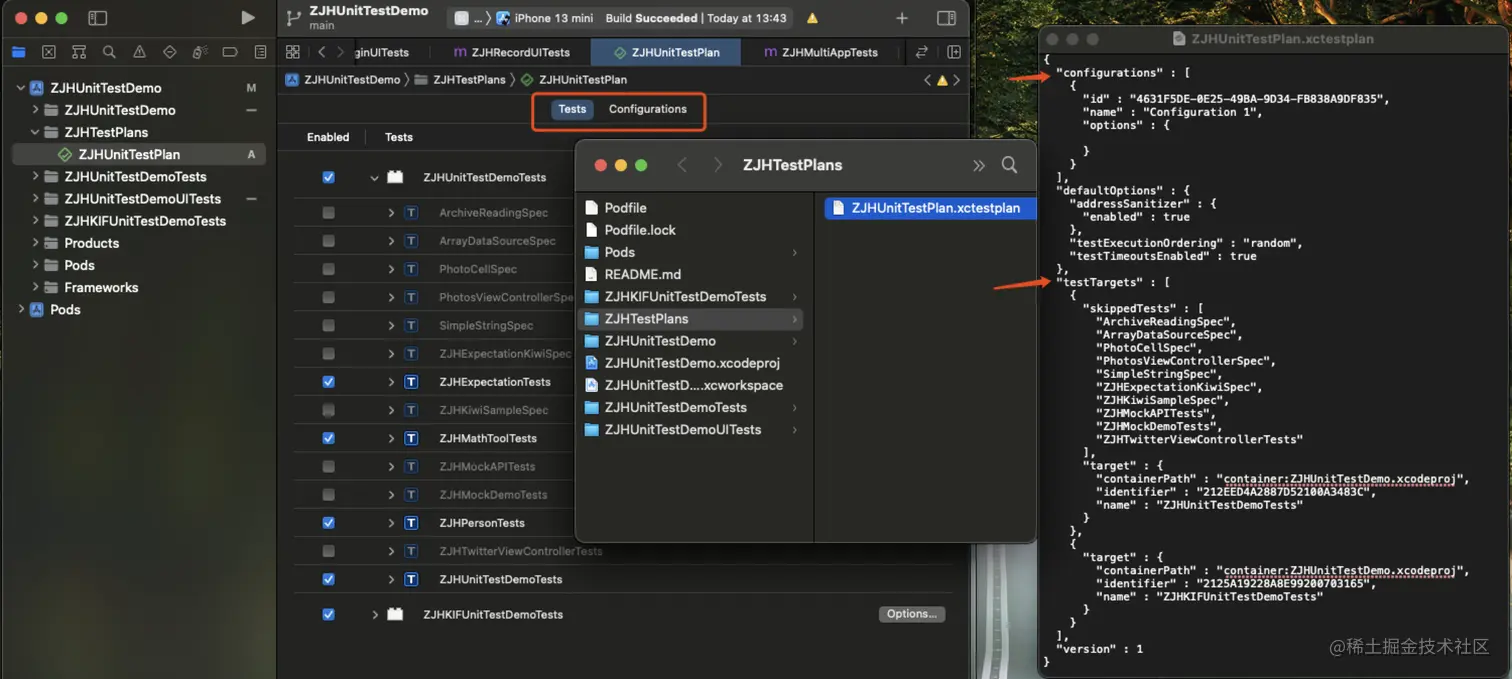This screenshot has height=679, width=1512.
Task: Open the related items grid menu
Action: [292, 52]
